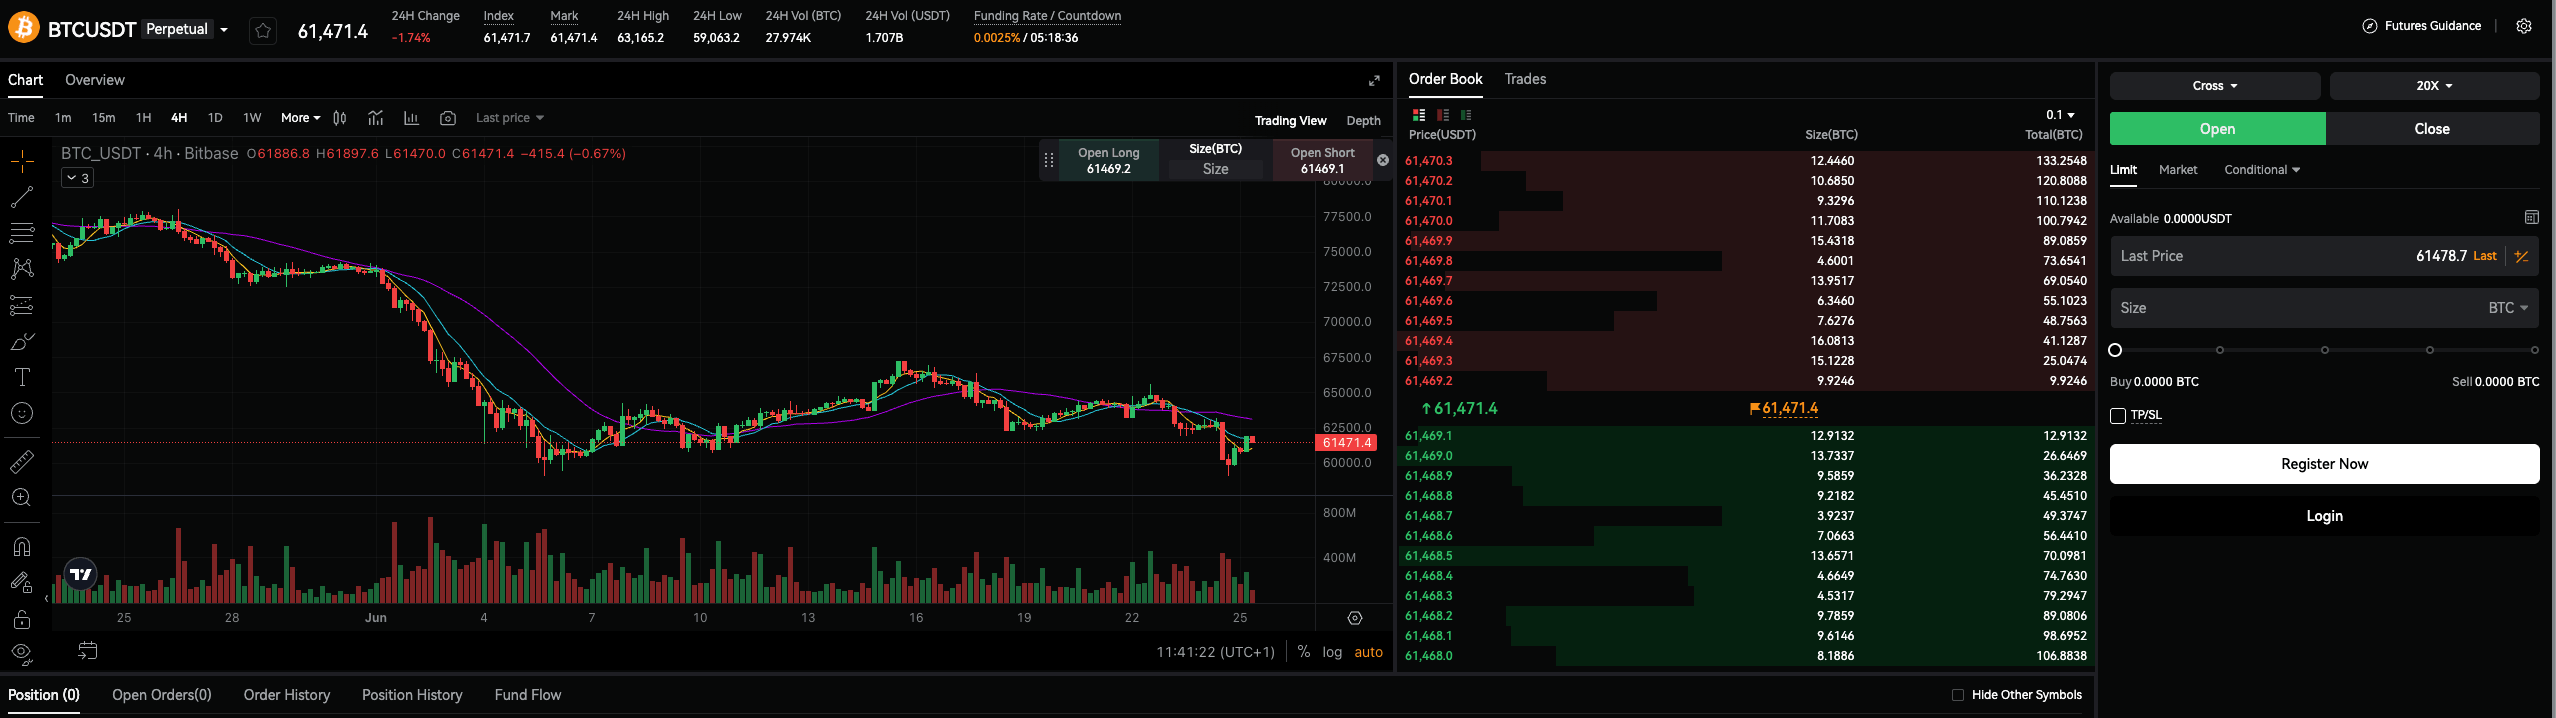
Task: Switch to the Overview tab
Action: (95, 80)
